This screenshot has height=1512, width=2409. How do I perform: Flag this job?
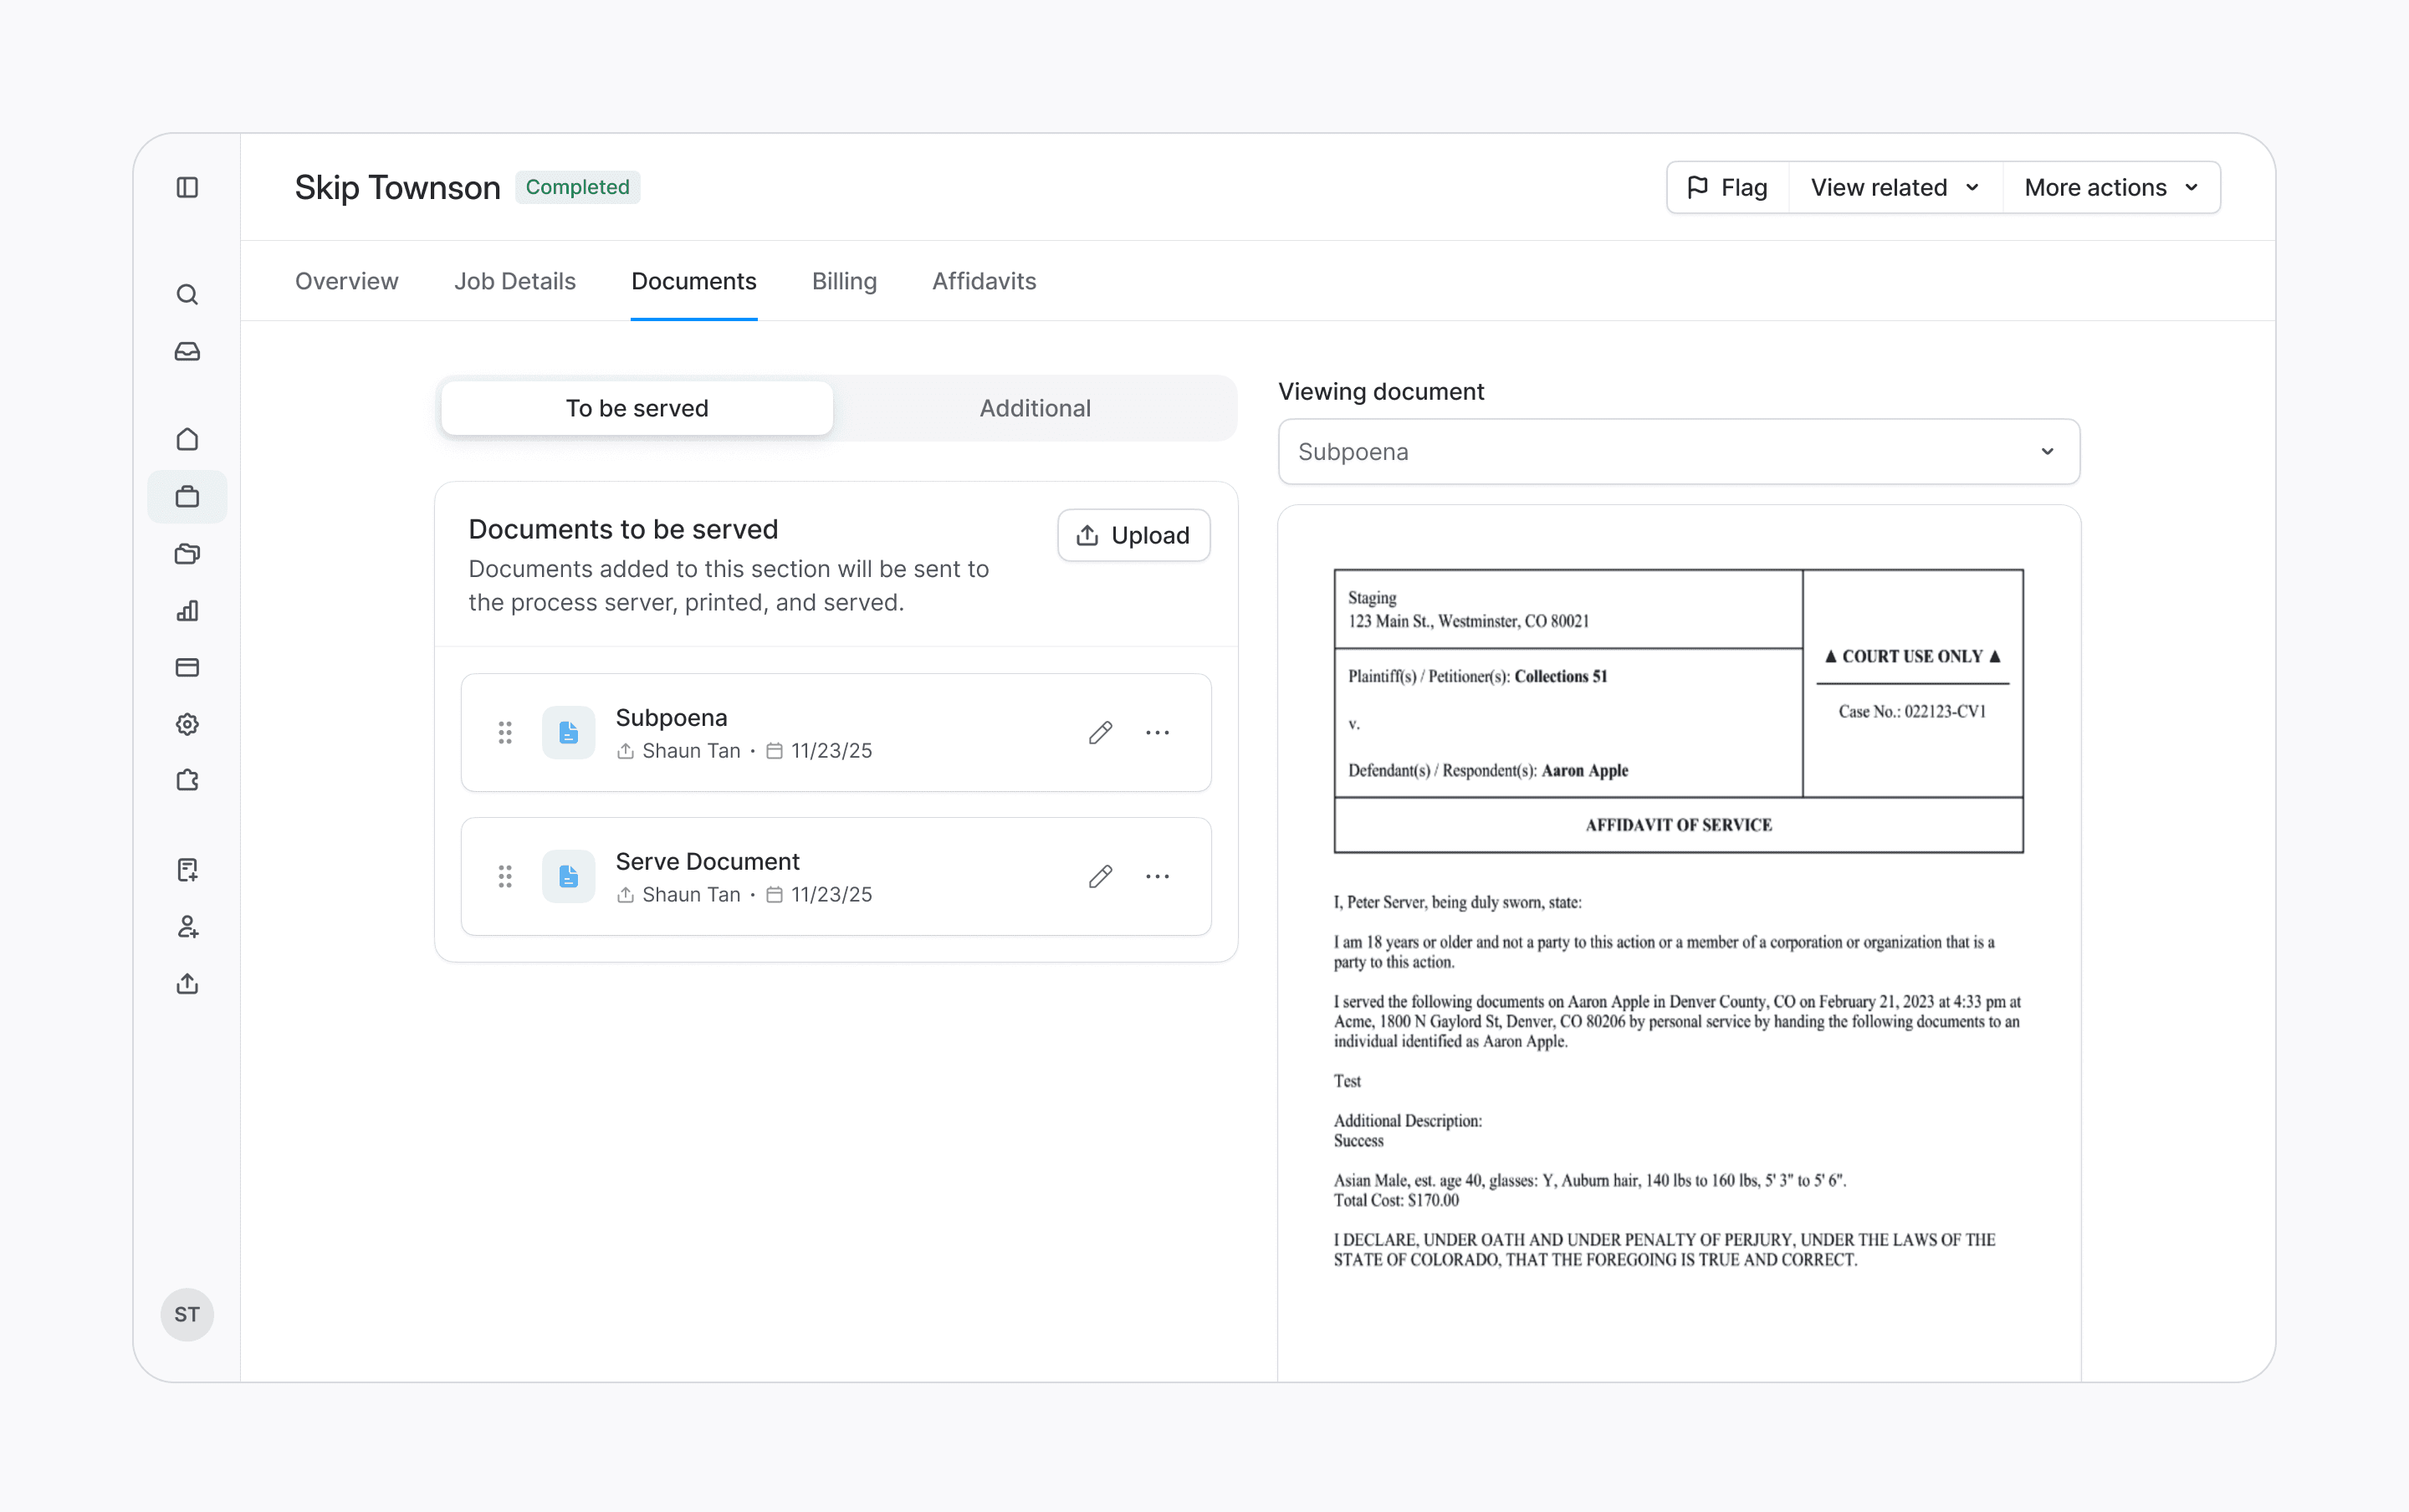click(1728, 188)
